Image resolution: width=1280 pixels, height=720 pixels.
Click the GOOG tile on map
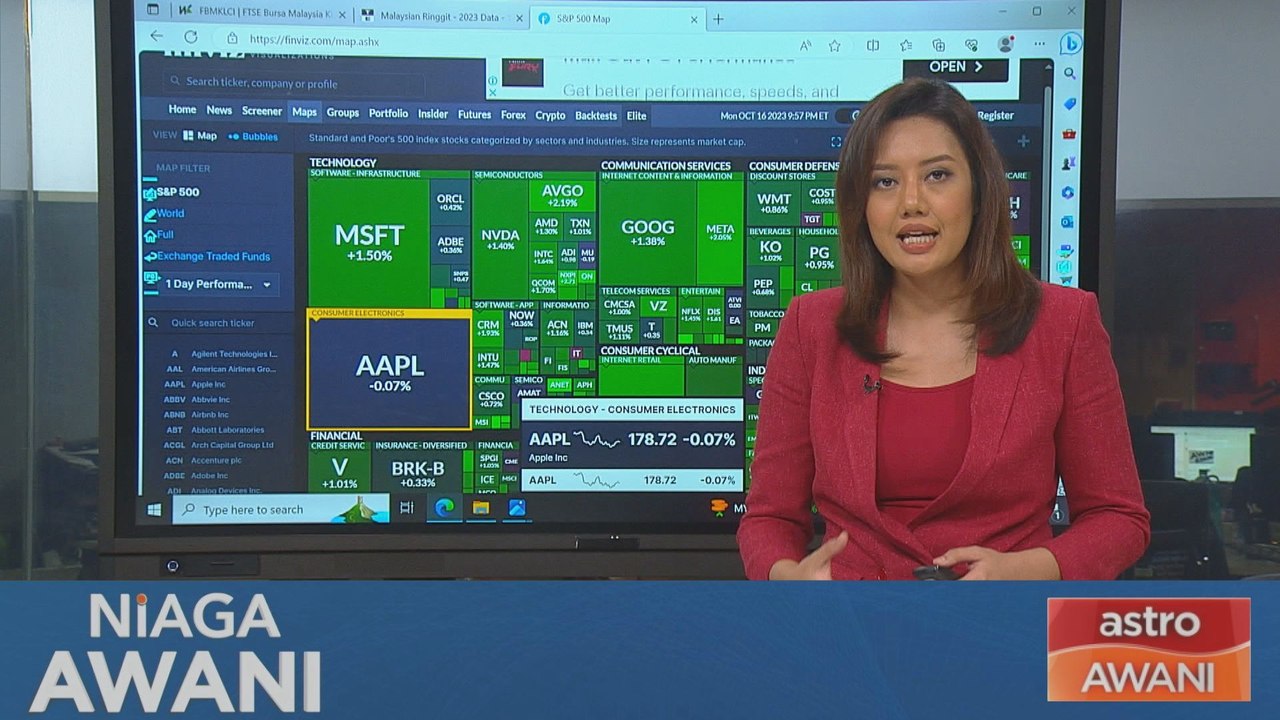tap(647, 232)
